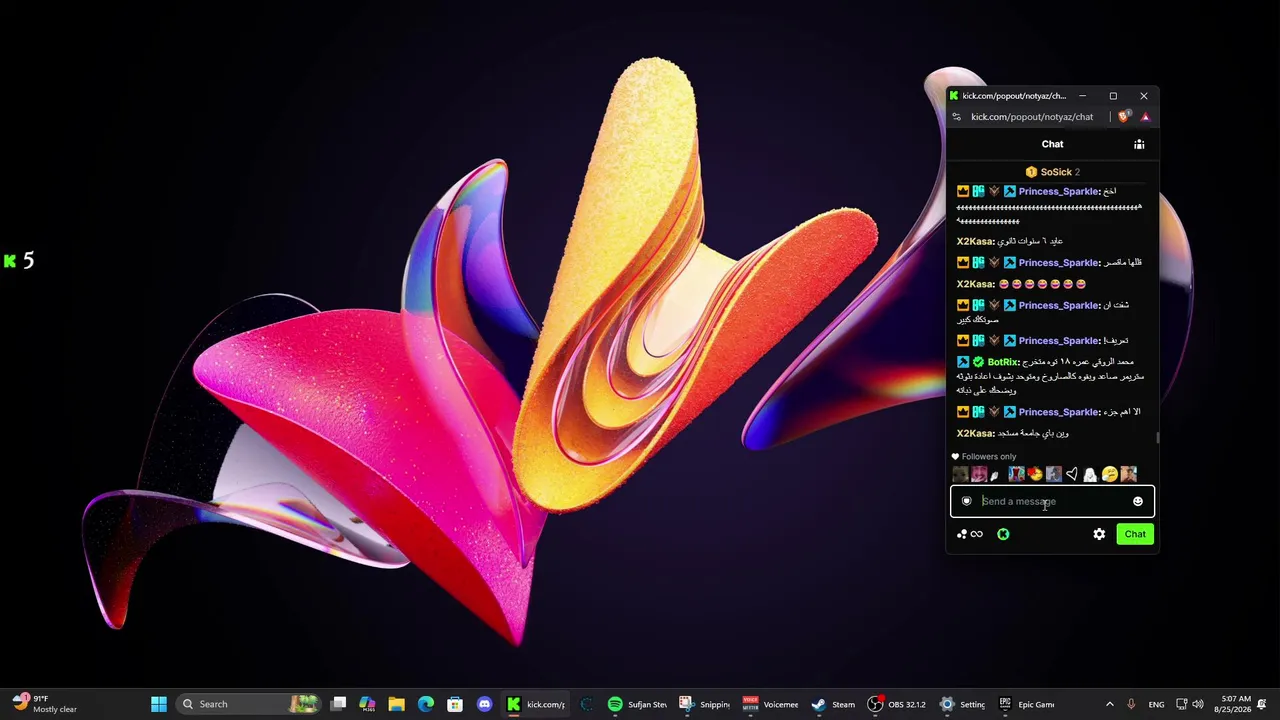Open Discord from taskbar
The width and height of the screenshot is (1280, 720).
coord(484,704)
